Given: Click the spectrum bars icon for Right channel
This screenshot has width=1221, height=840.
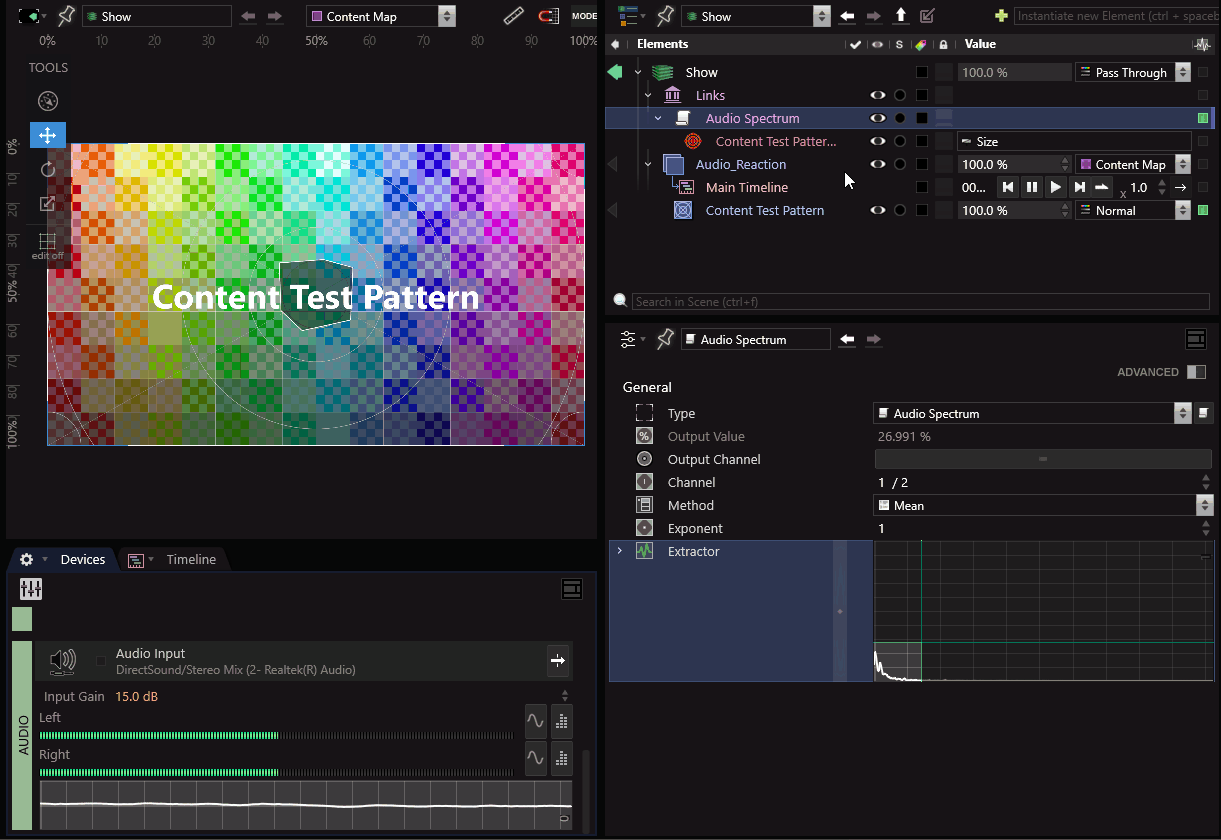Looking at the screenshot, I should (561, 758).
